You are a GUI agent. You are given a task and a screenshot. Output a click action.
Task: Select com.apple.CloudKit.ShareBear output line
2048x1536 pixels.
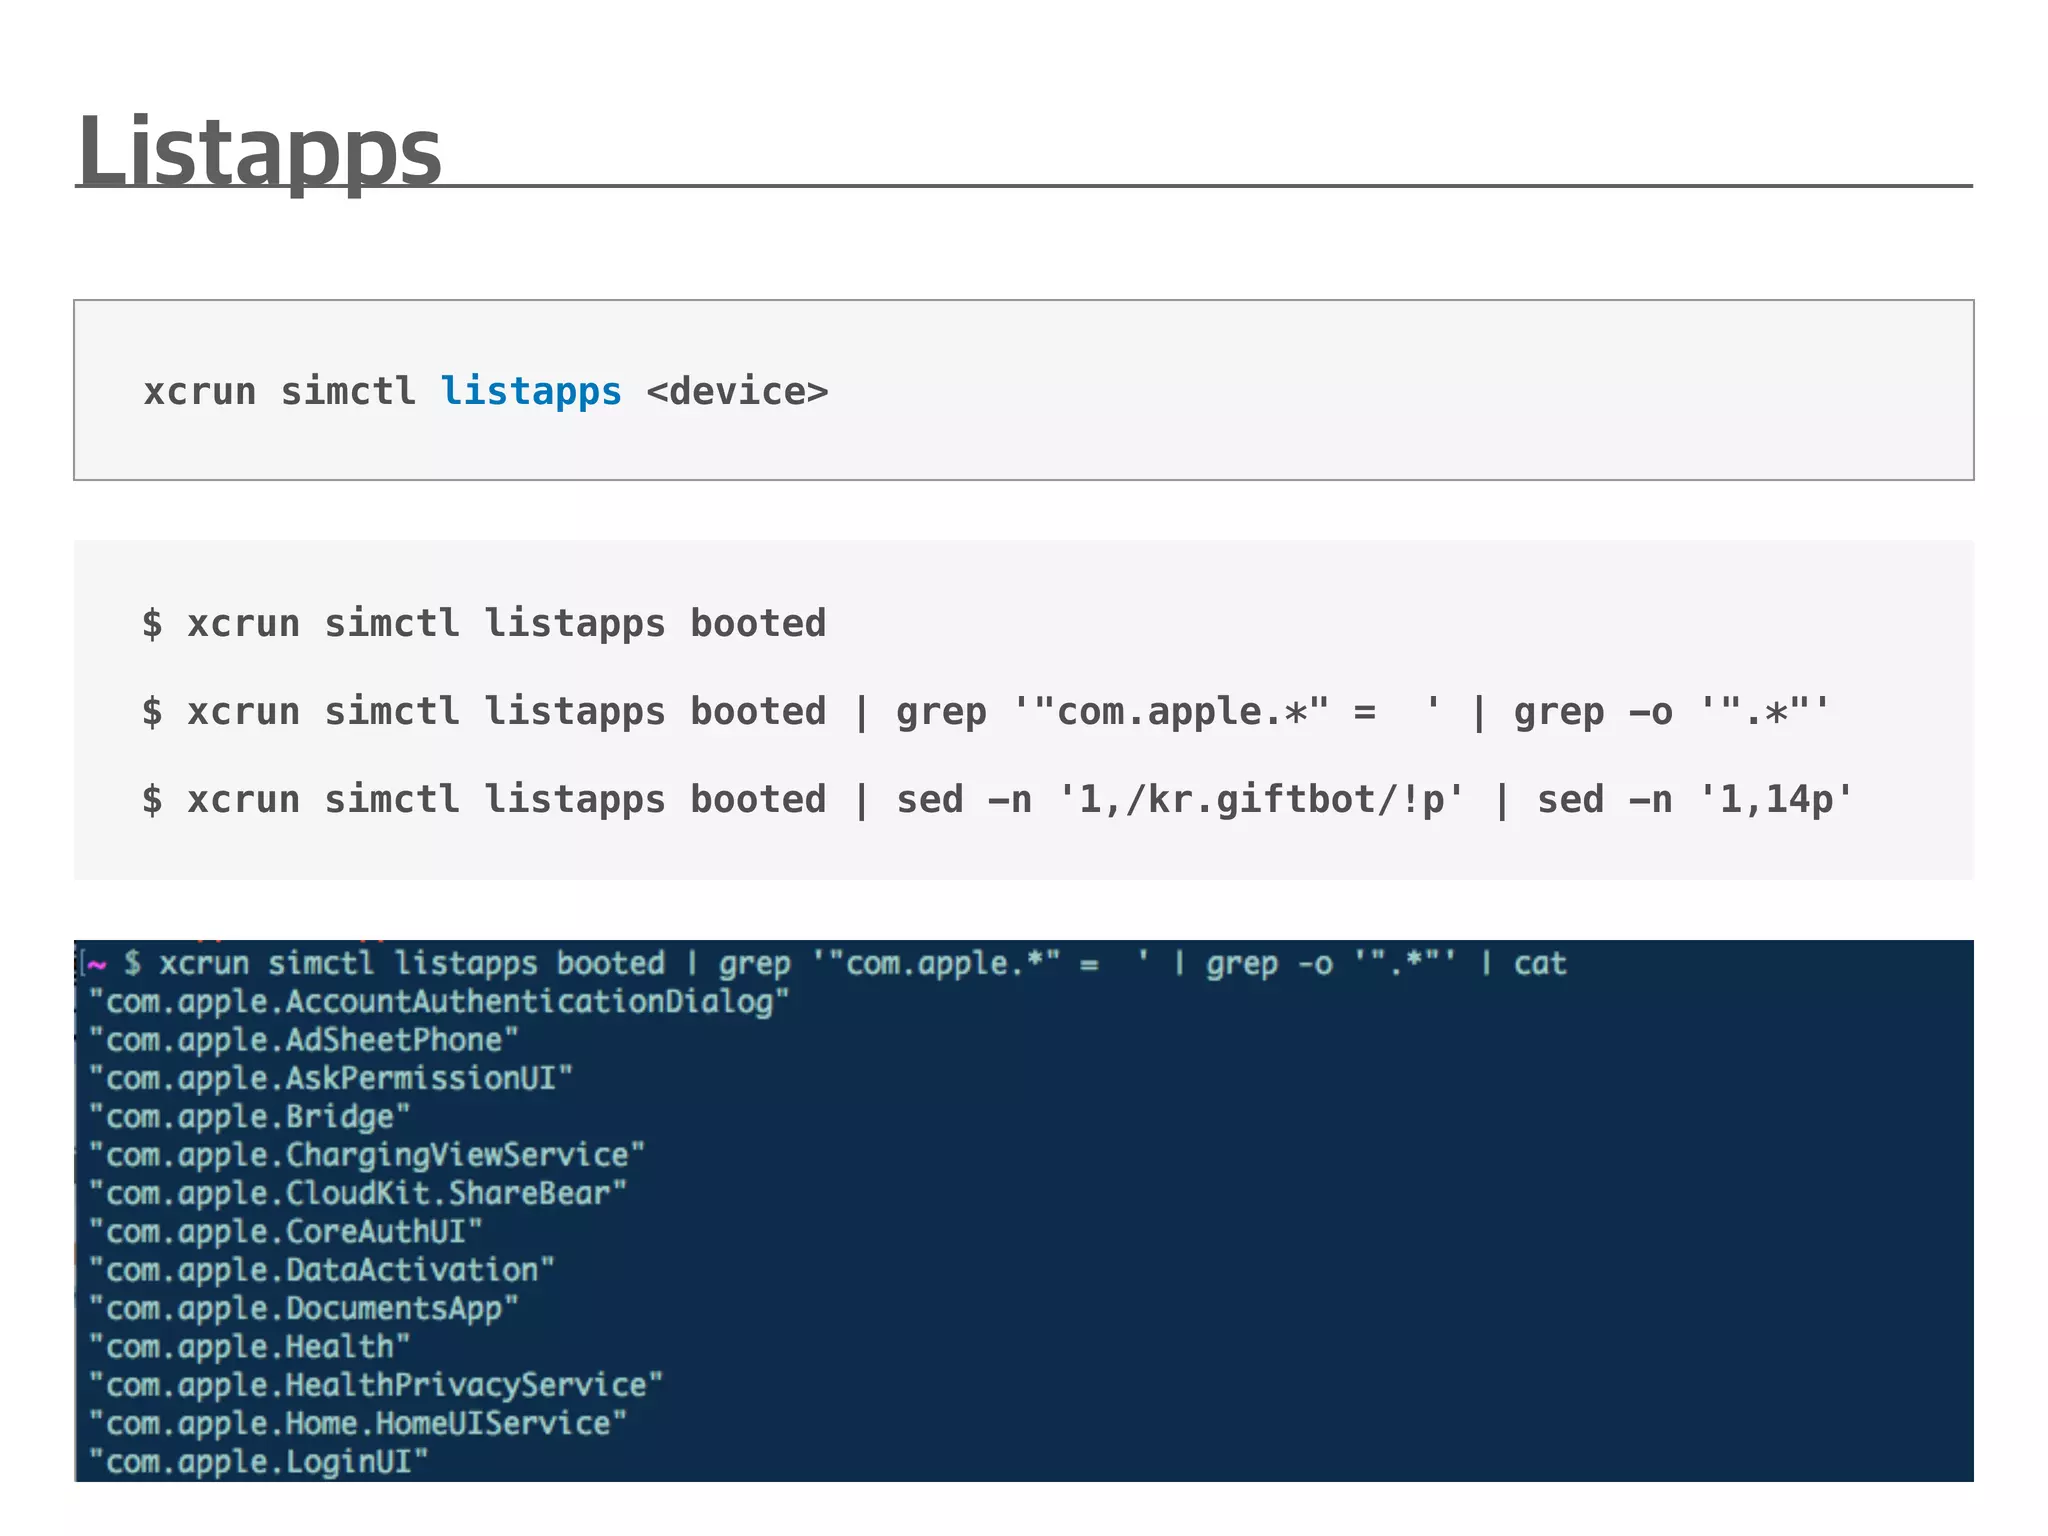coord(357,1193)
